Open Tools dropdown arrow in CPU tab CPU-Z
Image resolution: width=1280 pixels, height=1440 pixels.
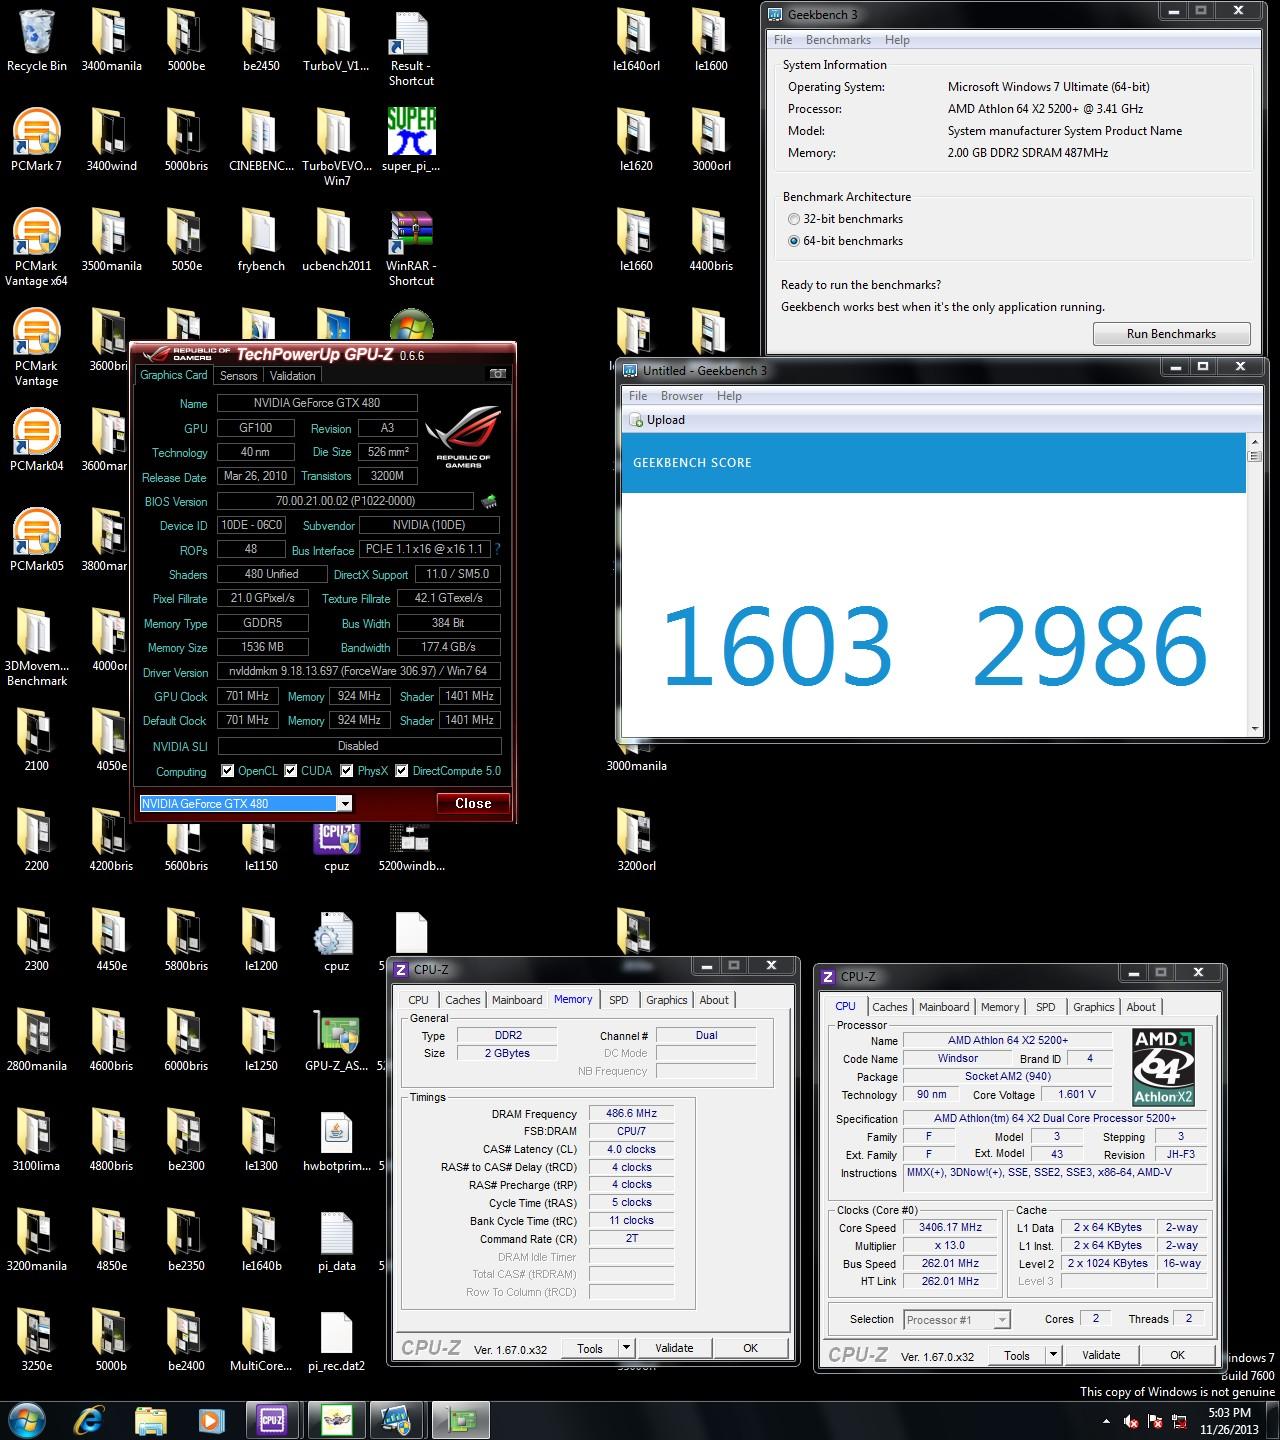[x=1053, y=1355]
